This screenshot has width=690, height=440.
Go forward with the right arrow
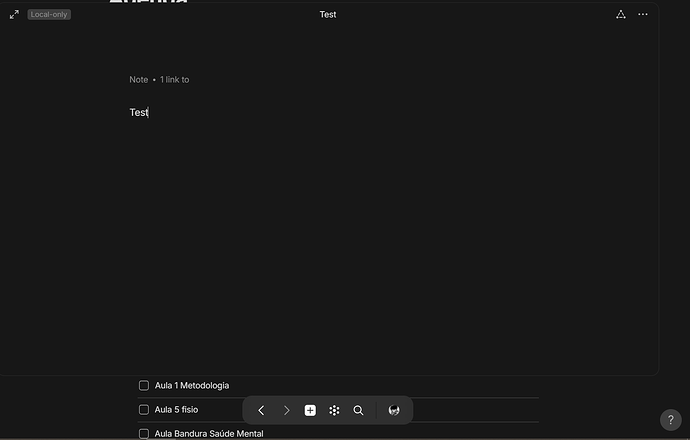click(x=286, y=410)
